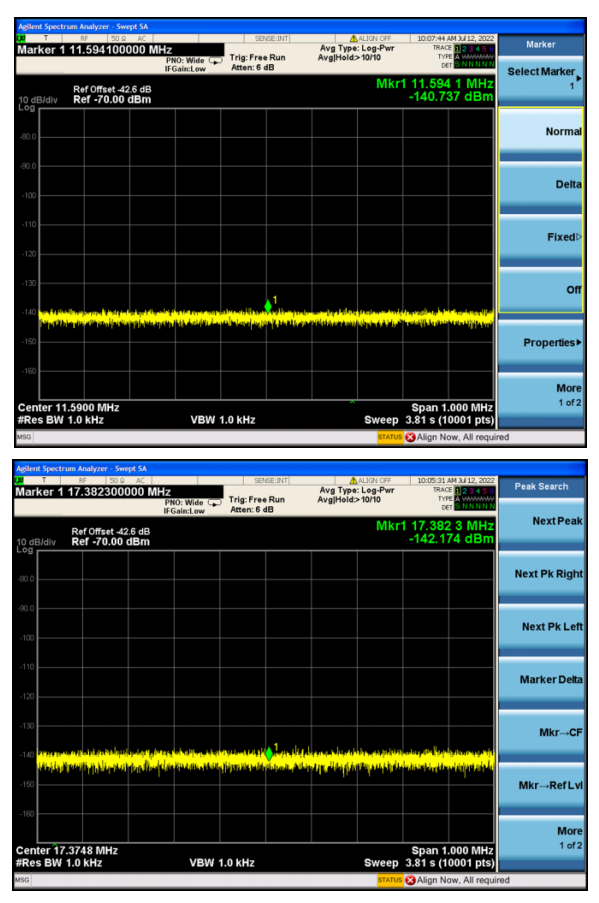The image size is (599, 903).
Task: Click the red error icon in the Peak Search analyzer status bar
Action: click(x=410, y=880)
